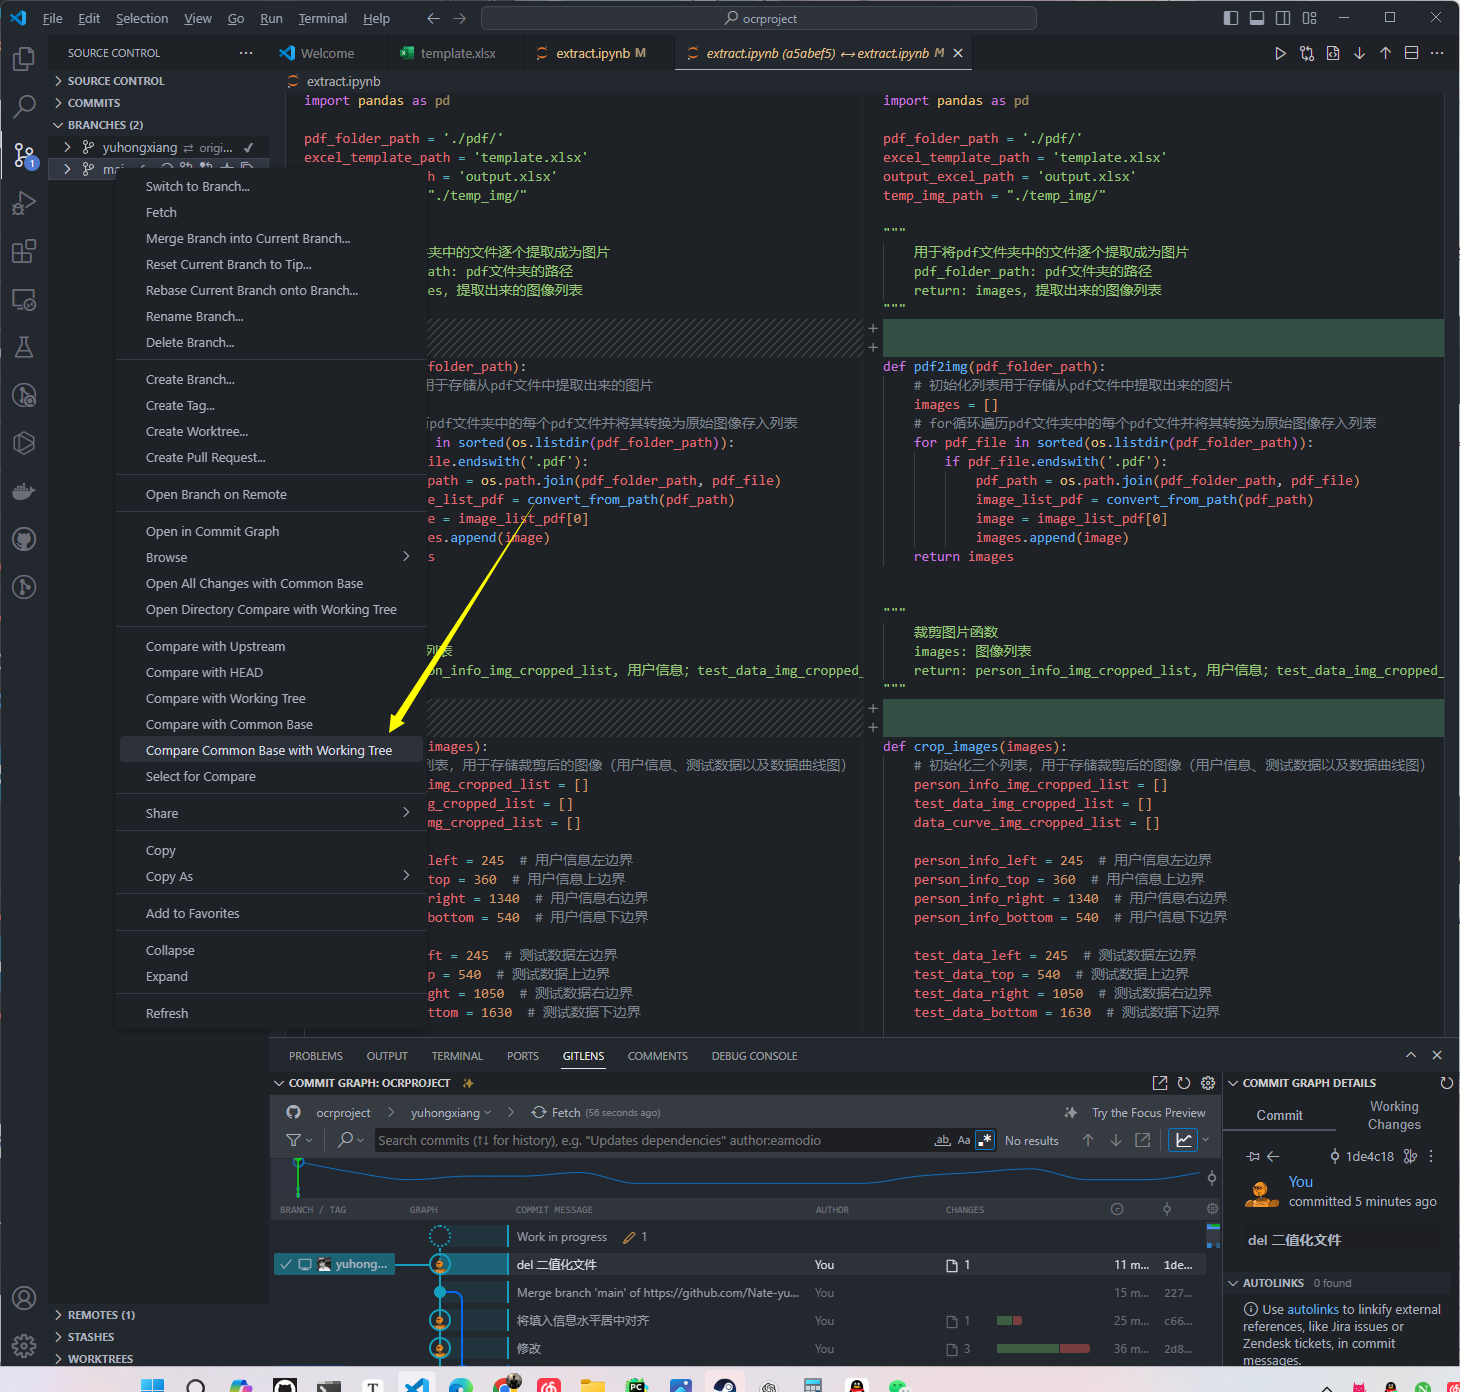Open Manage gear in activity bar
The image size is (1460, 1392).
coord(24,1346)
